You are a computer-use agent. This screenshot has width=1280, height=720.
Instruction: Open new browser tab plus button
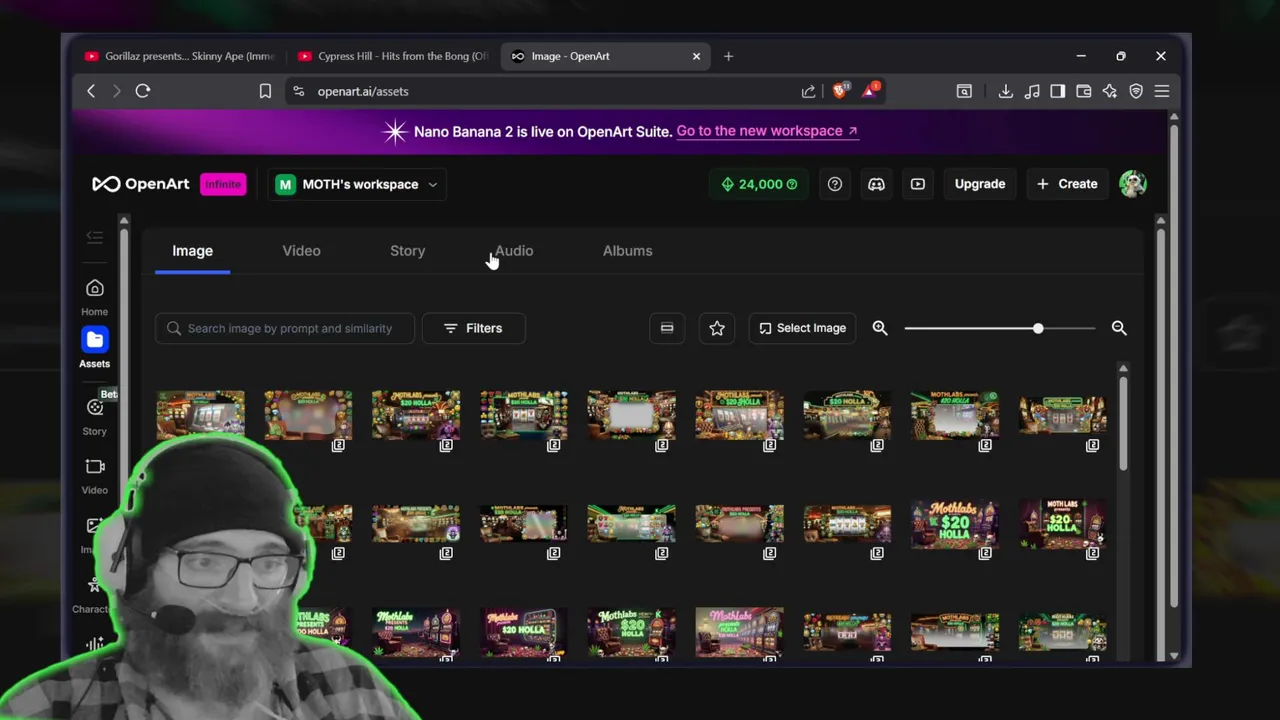[x=728, y=56]
